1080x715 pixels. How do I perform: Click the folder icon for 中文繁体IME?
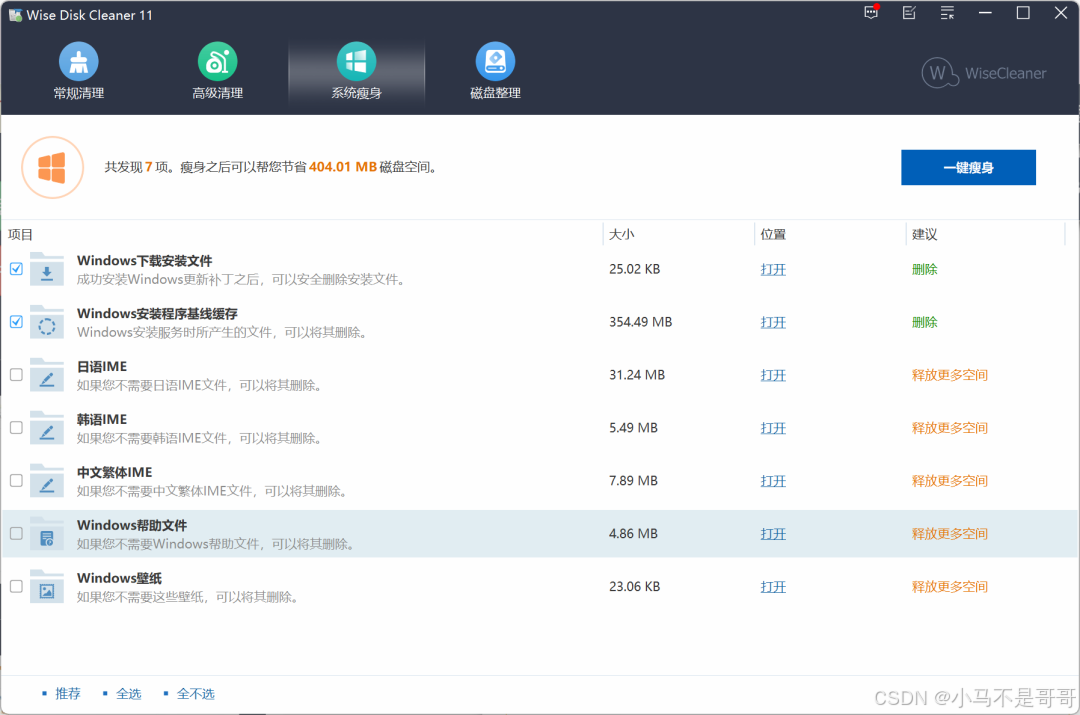47,481
